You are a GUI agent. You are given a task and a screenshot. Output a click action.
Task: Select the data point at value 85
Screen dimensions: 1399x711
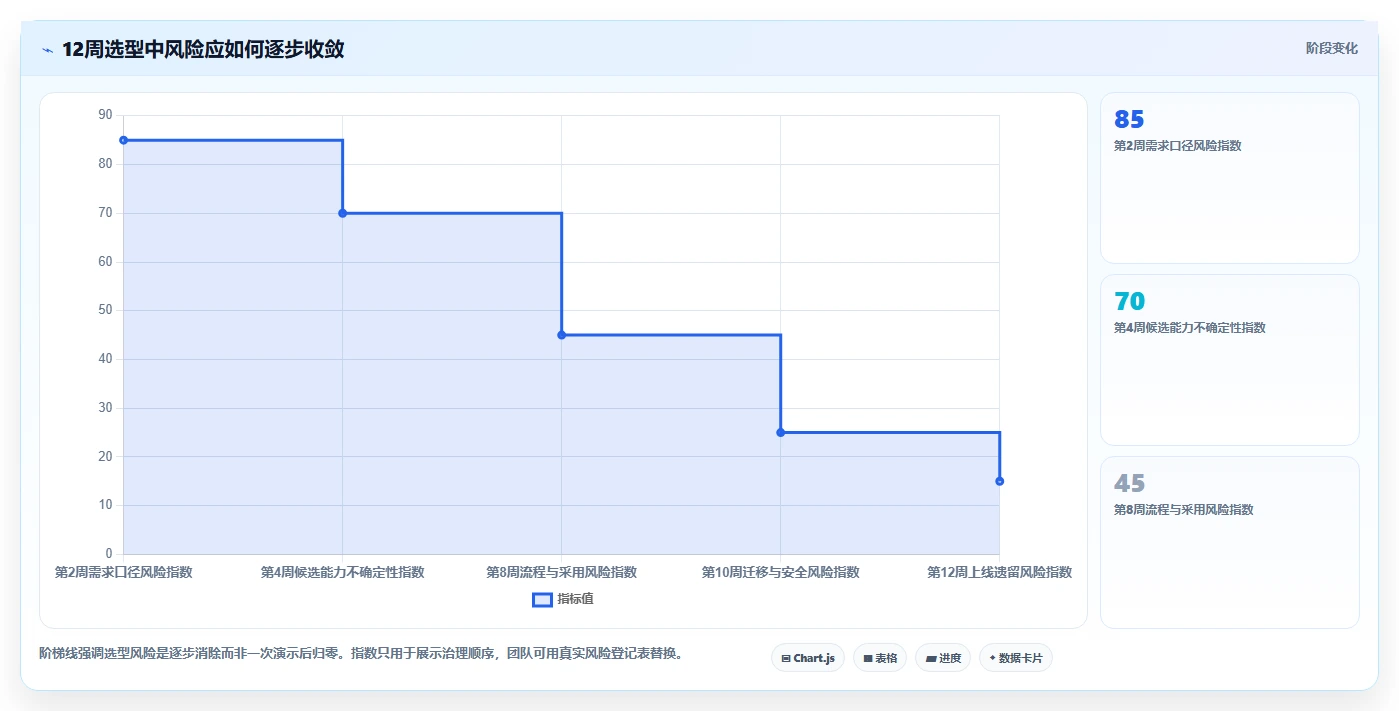pyautogui.click(x=123, y=140)
